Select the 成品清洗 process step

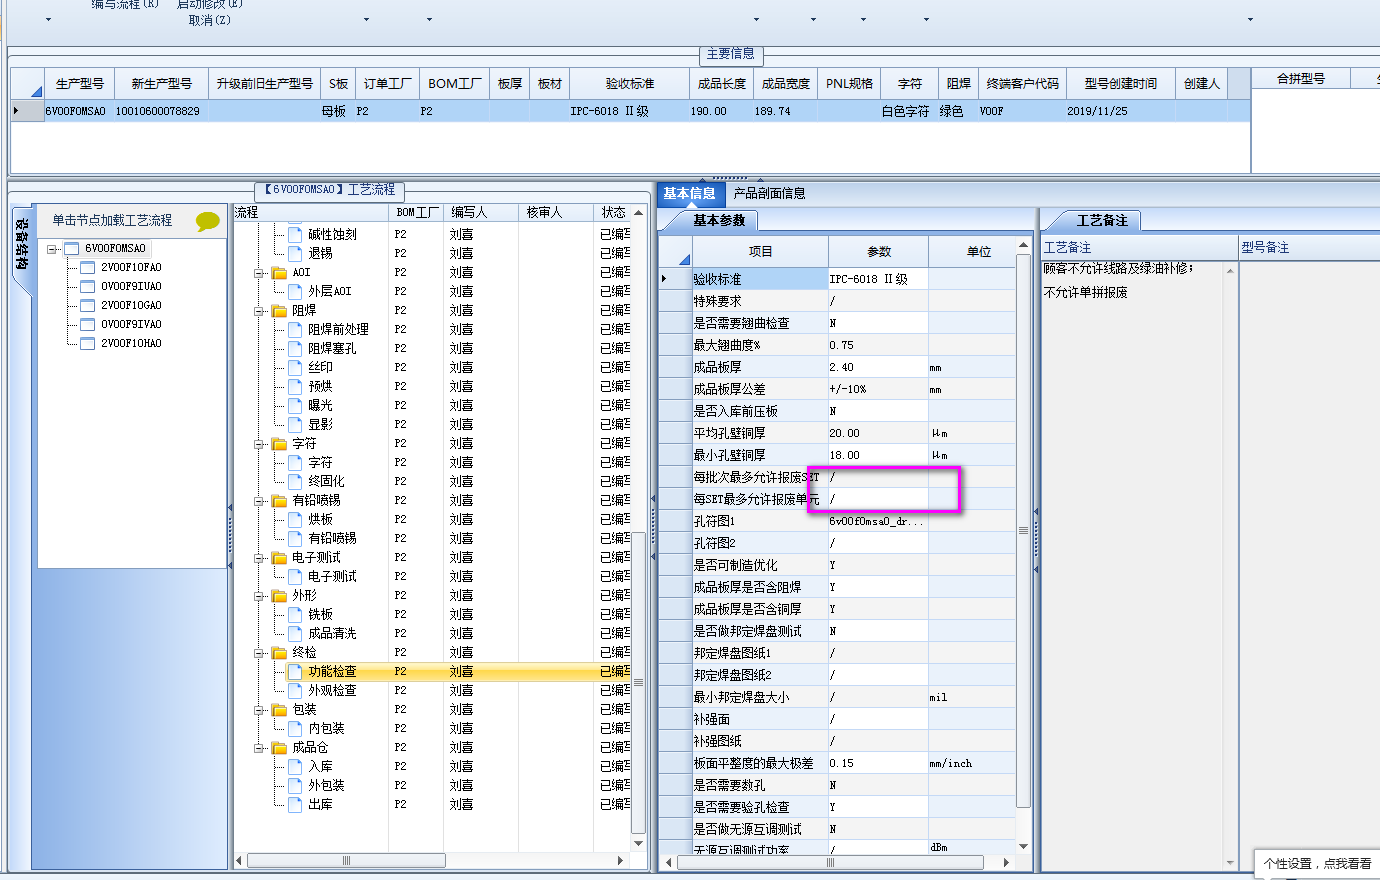pos(332,633)
